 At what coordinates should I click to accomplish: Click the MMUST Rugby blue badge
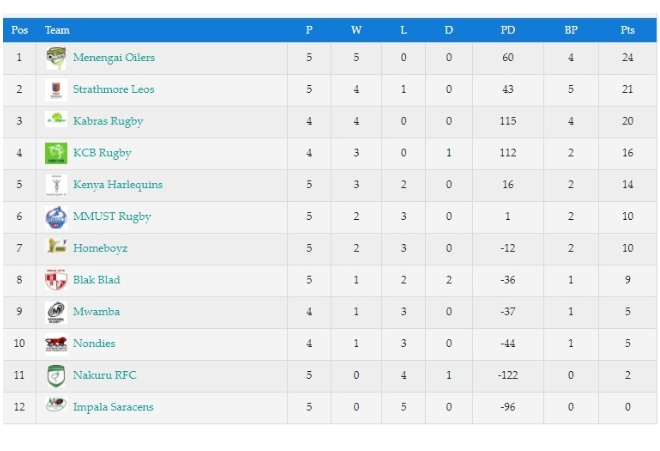click(x=56, y=217)
